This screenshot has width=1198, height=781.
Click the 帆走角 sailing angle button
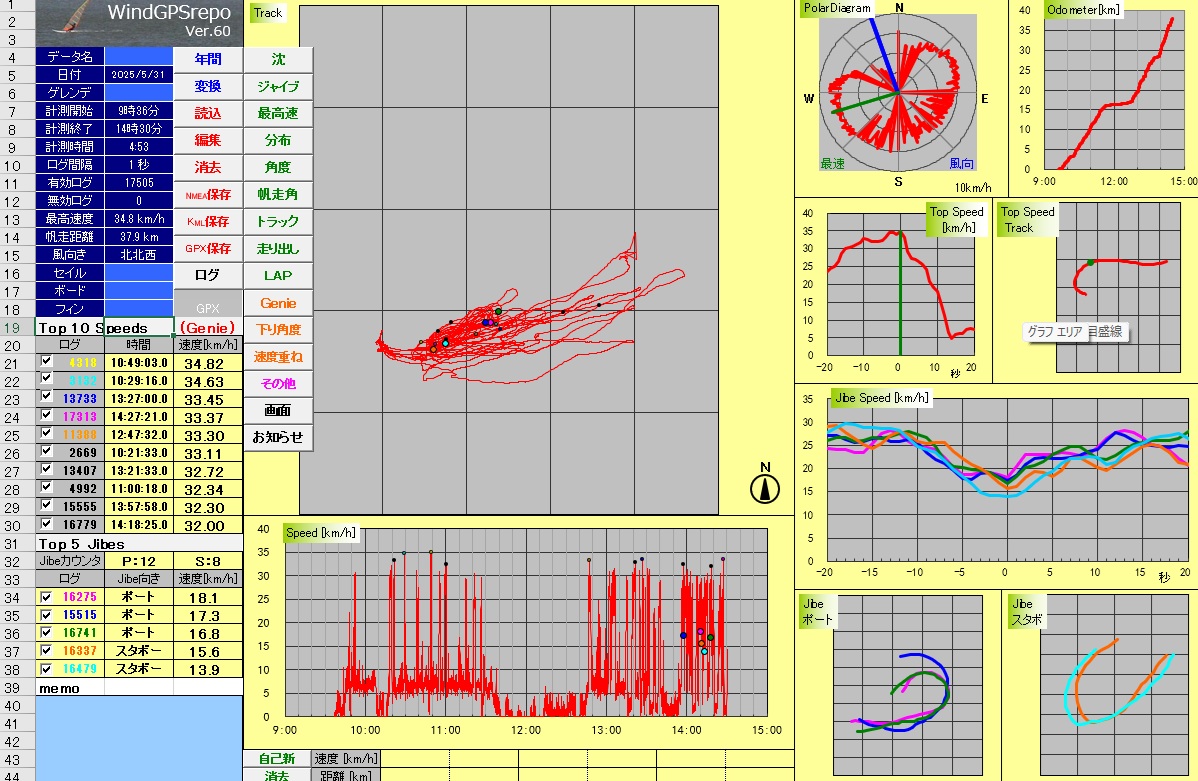(278, 195)
